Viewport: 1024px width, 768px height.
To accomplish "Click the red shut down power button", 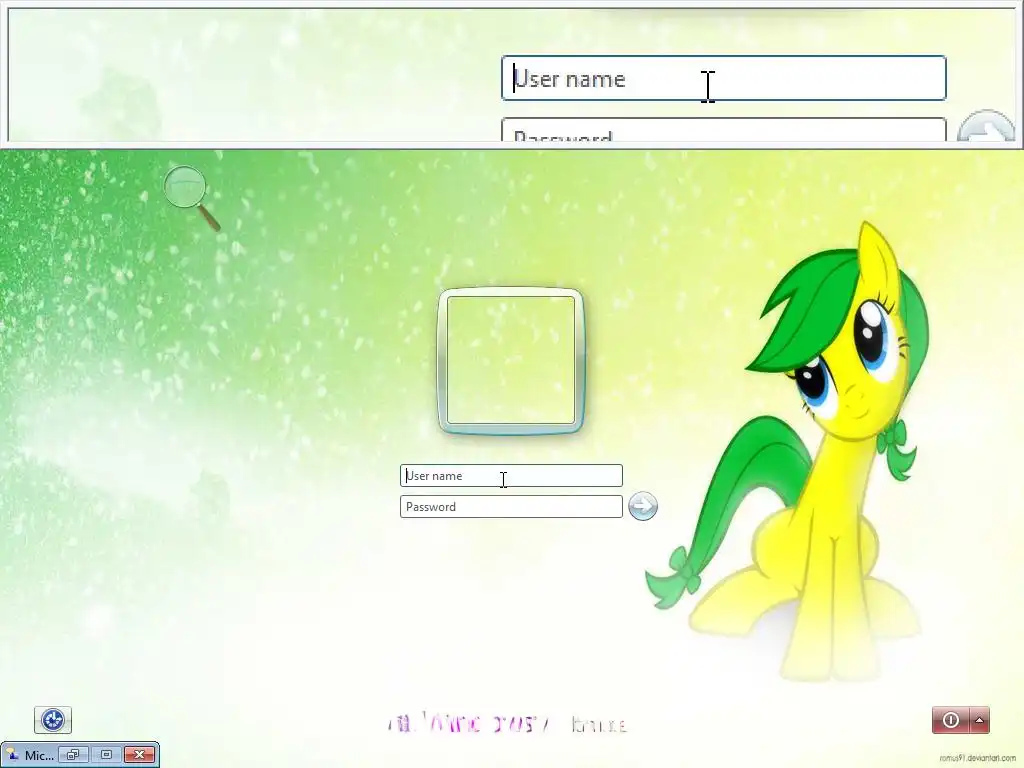I will coord(951,720).
